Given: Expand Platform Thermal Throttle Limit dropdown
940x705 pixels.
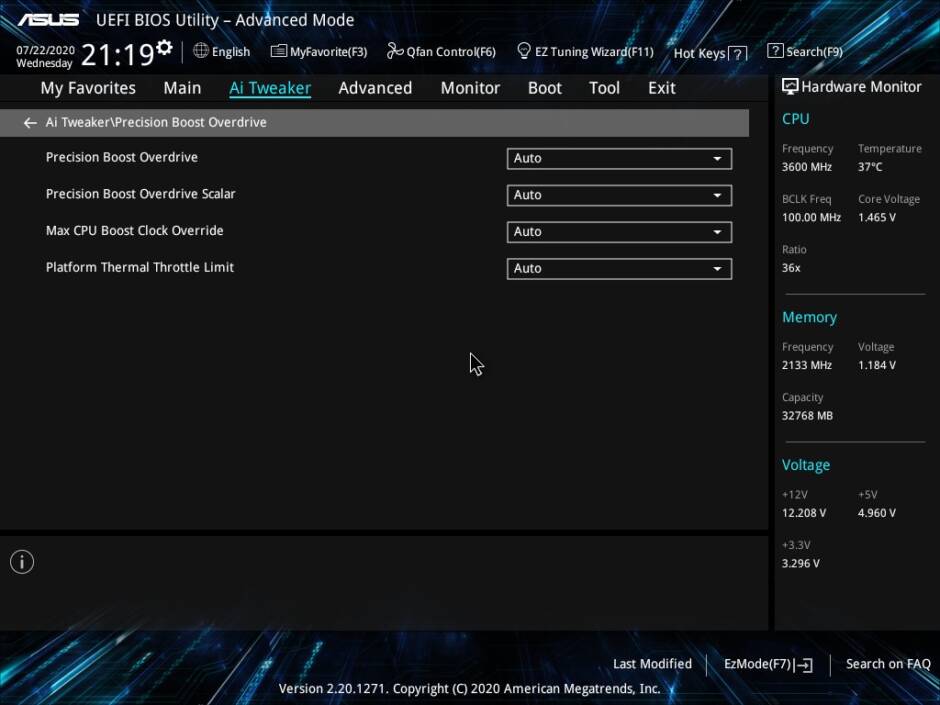Looking at the screenshot, I should click(619, 269).
